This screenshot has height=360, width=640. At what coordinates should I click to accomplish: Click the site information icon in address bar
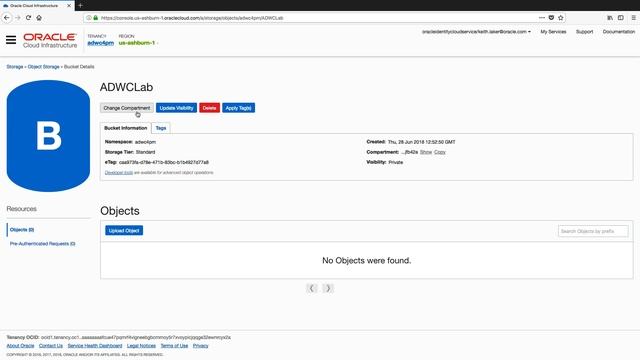89,18
